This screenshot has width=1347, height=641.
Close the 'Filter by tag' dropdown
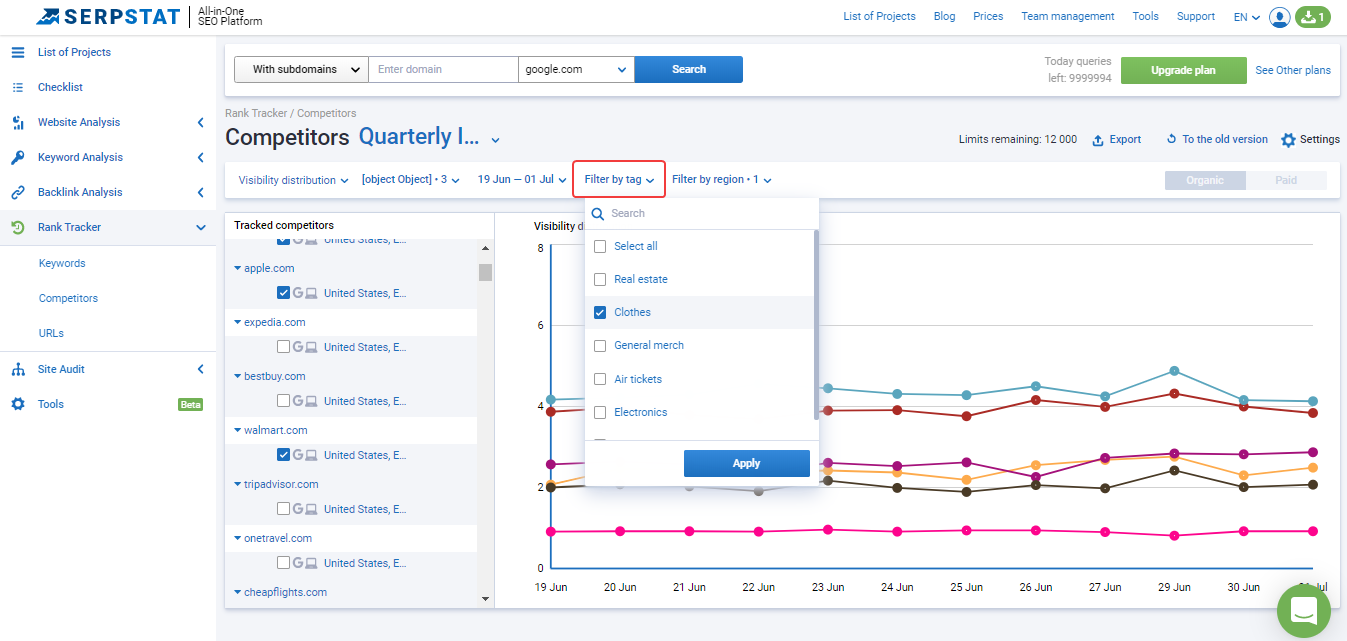[x=619, y=180]
